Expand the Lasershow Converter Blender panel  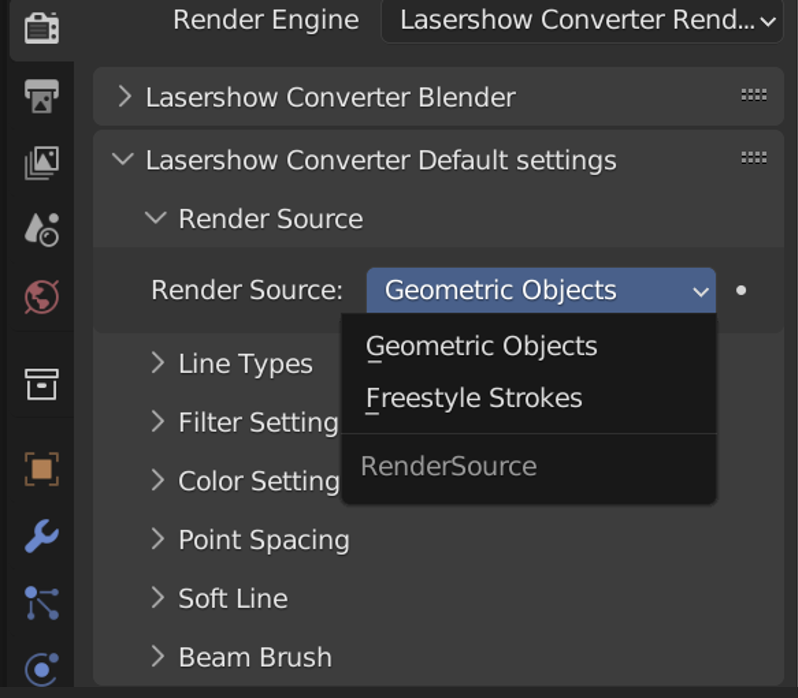coord(330,97)
